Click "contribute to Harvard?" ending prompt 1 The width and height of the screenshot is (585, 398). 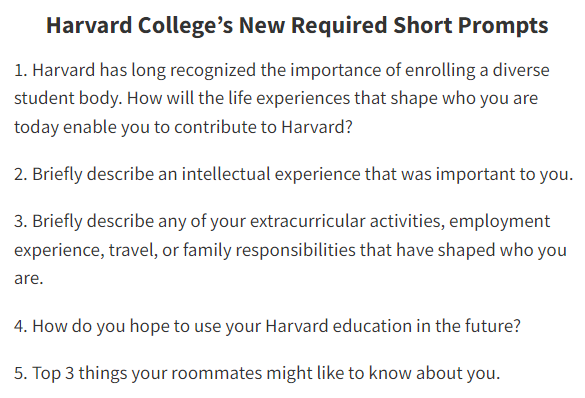pos(263,127)
